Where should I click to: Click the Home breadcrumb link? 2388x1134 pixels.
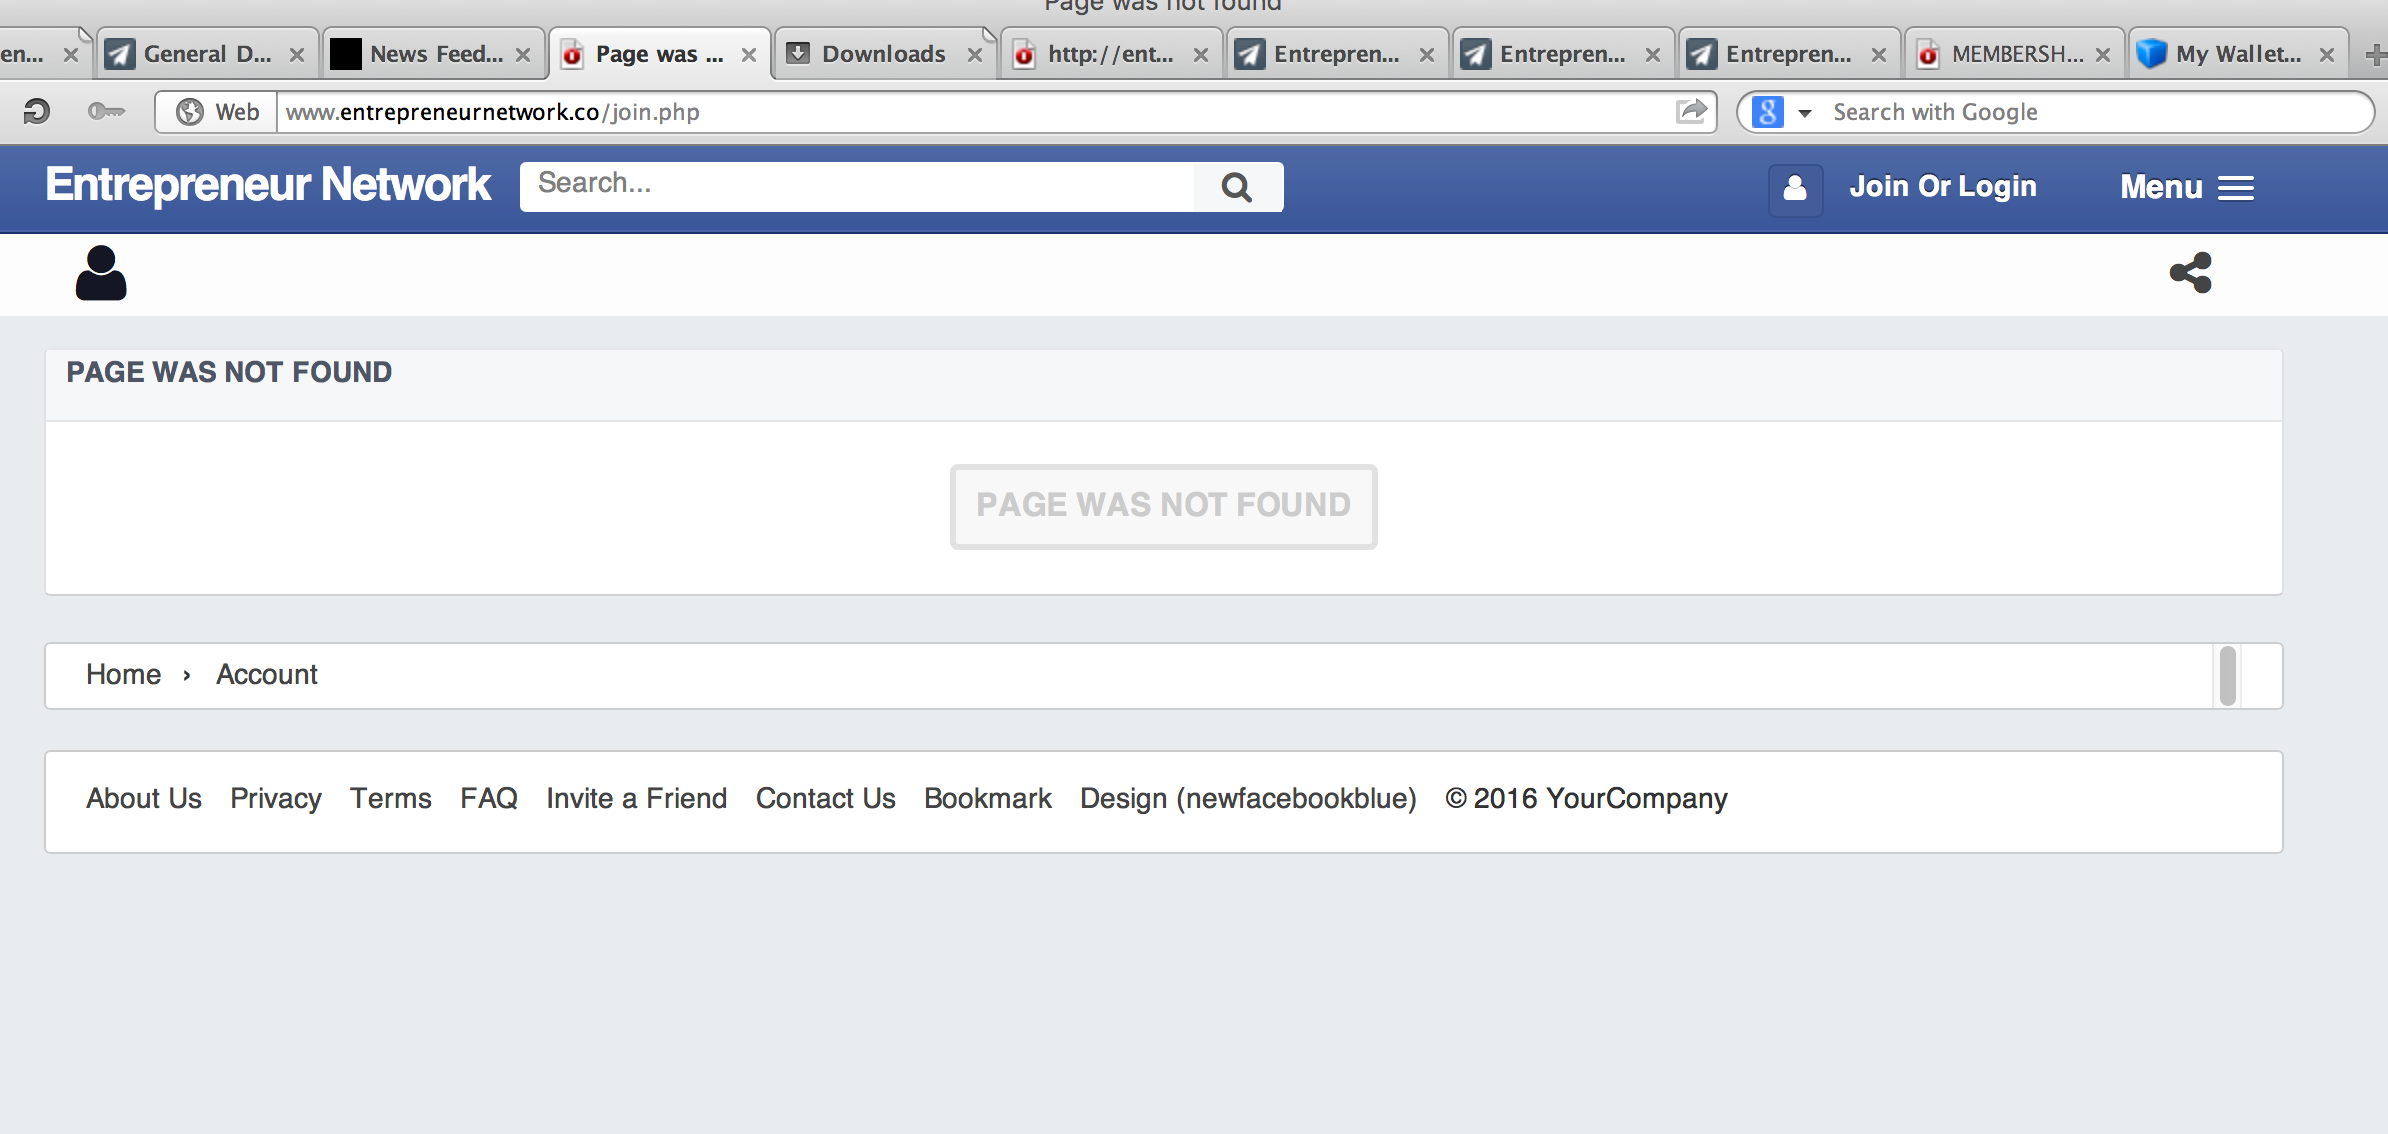pyautogui.click(x=123, y=675)
